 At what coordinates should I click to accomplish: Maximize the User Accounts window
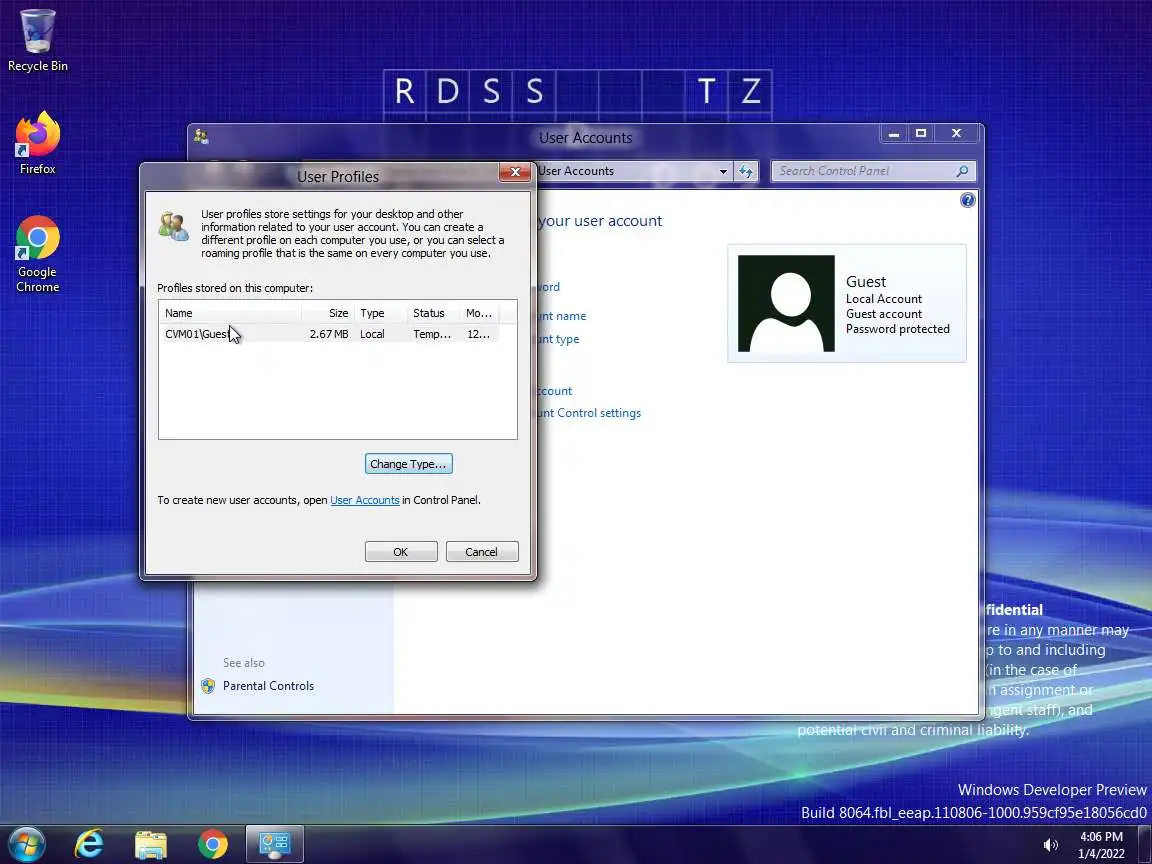[x=921, y=134]
